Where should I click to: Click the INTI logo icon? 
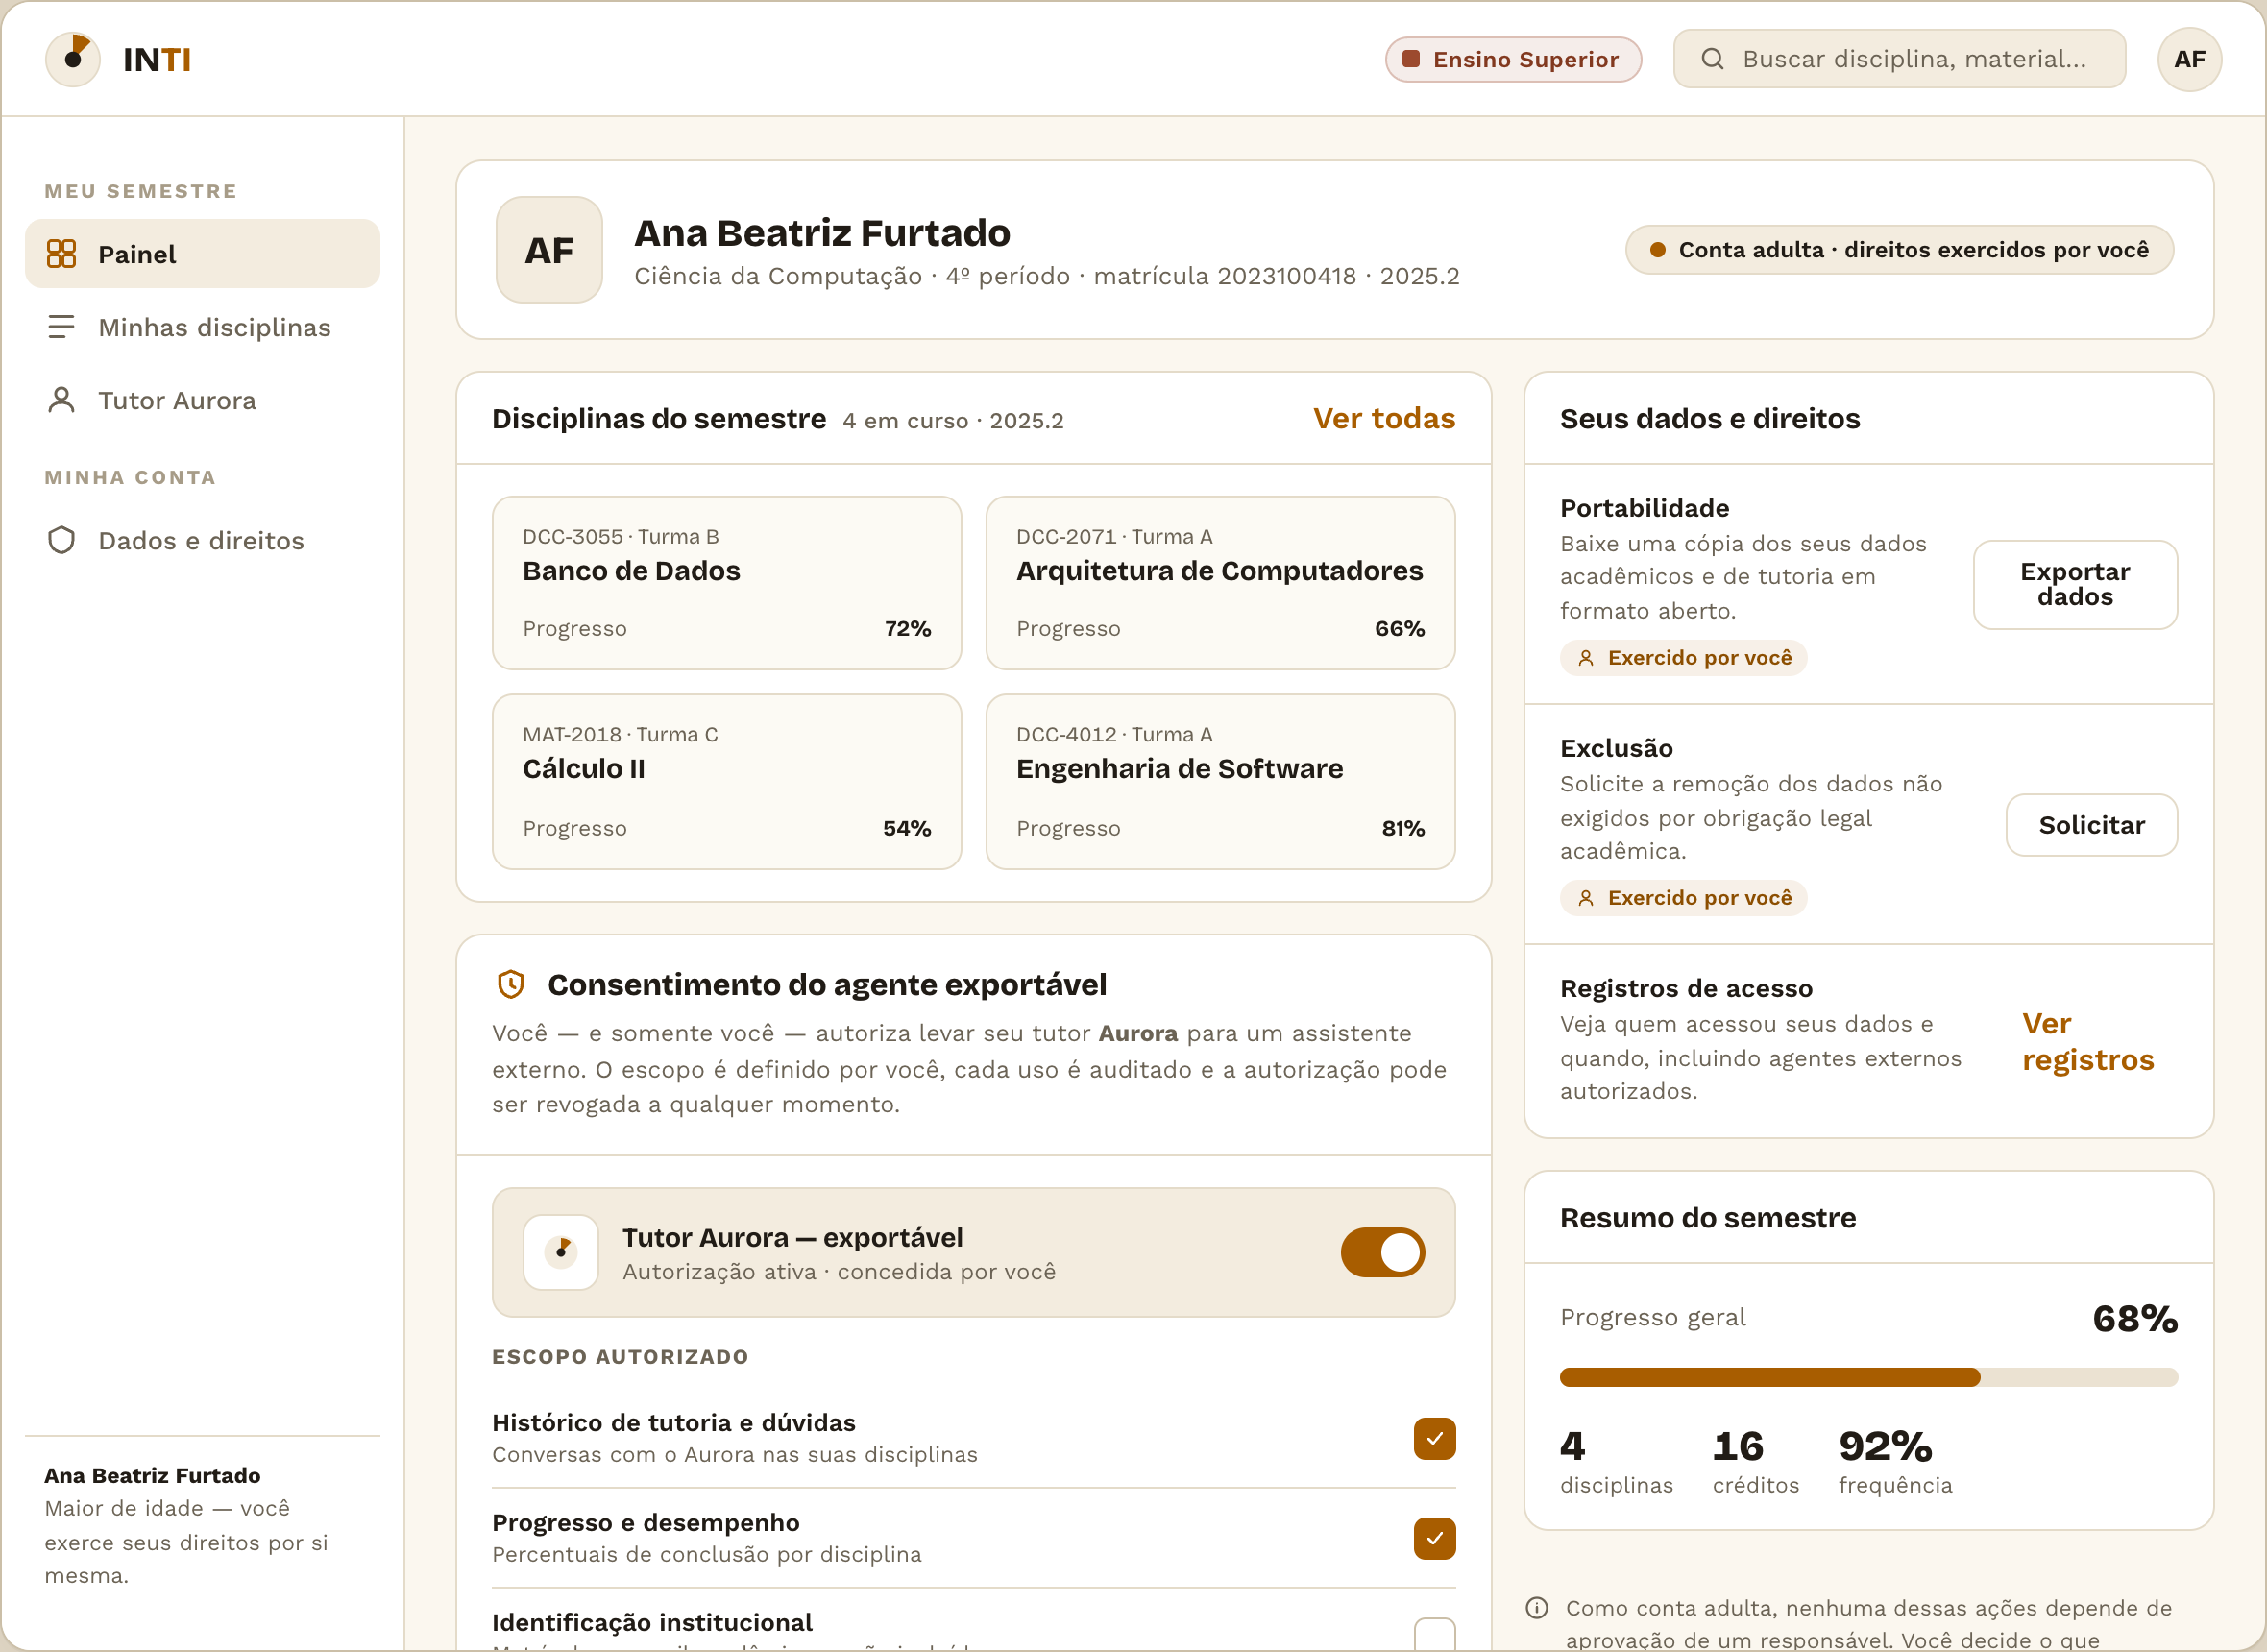coord(73,59)
